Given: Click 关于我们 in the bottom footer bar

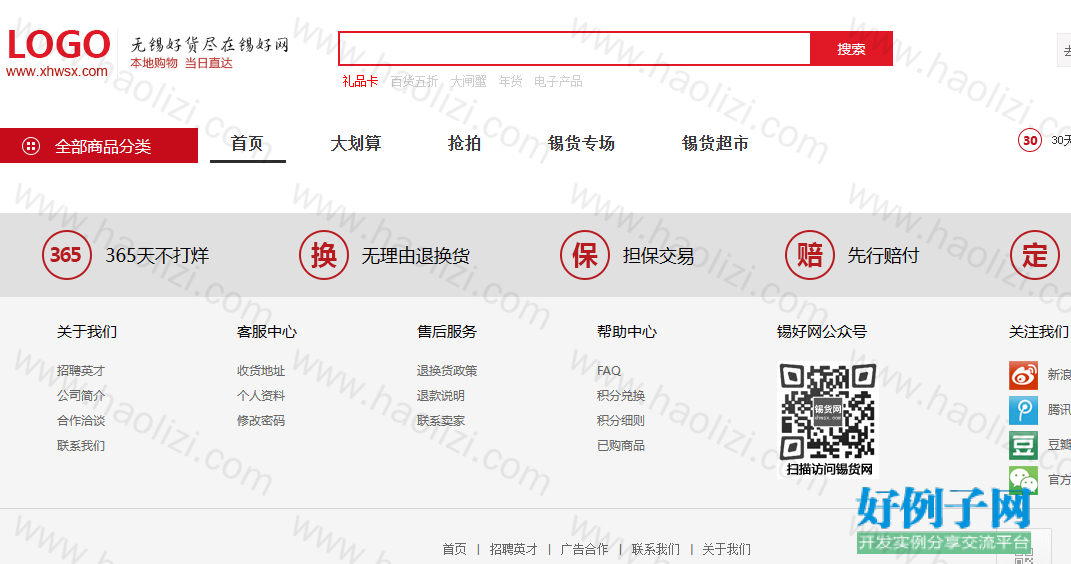Looking at the screenshot, I should pos(727,549).
